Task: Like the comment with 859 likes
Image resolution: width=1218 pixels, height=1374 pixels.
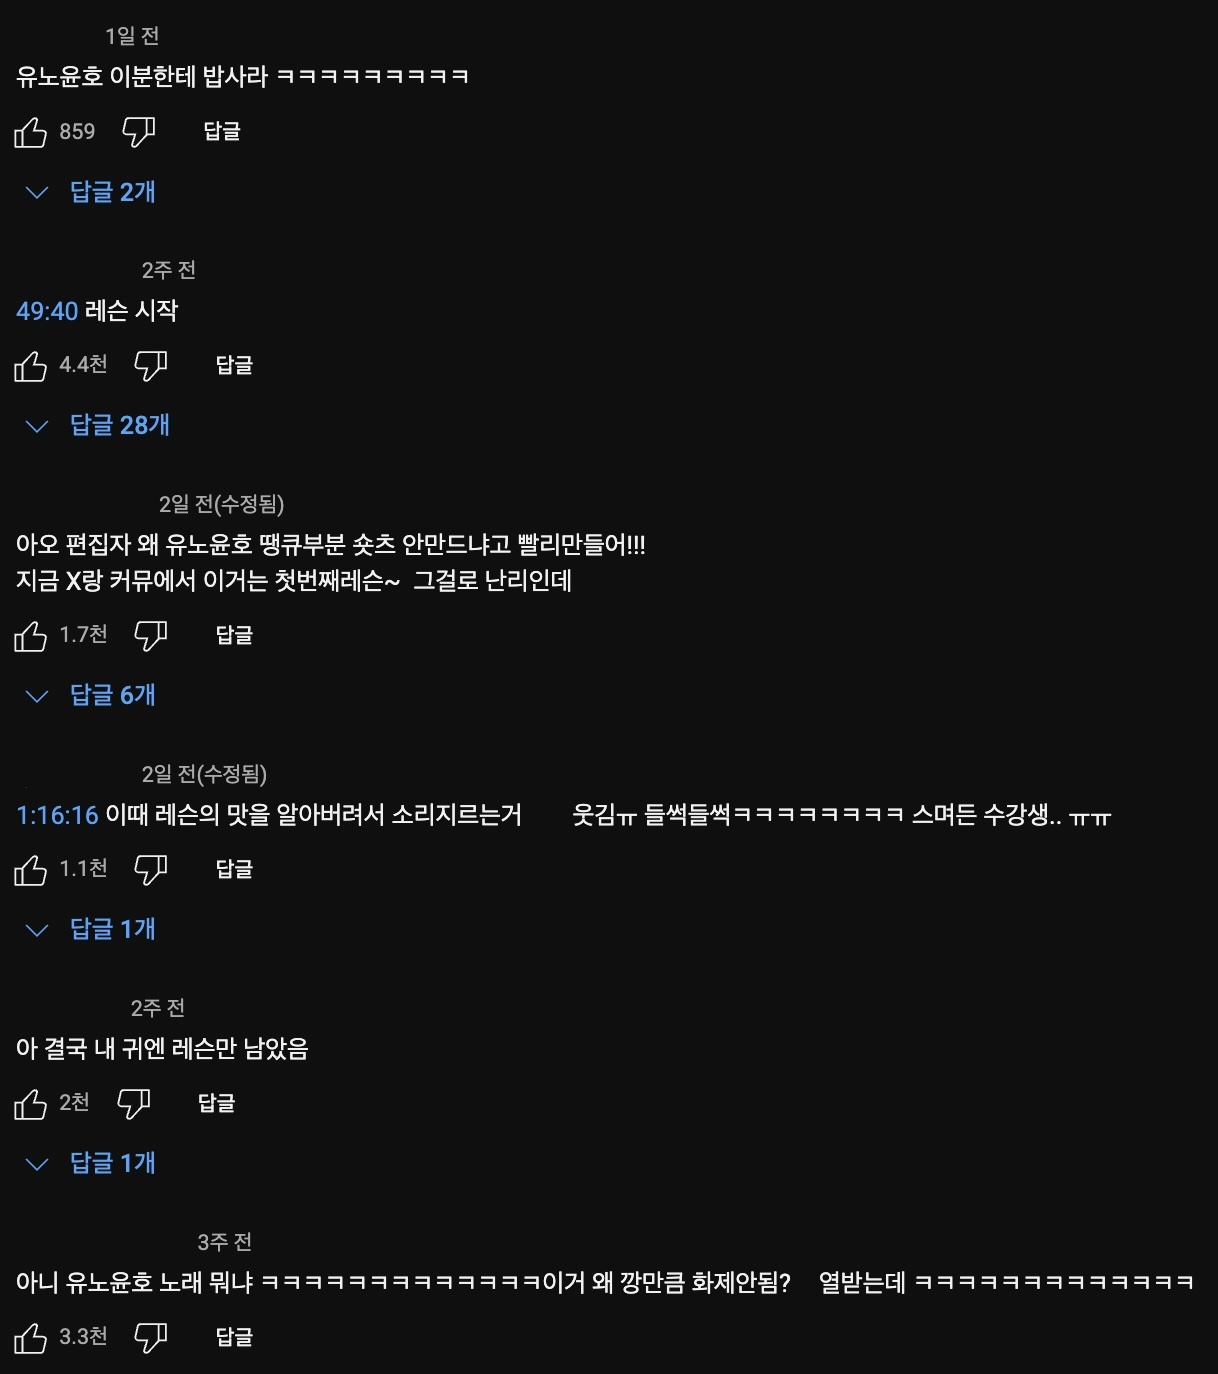Action: tap(30, 132)
